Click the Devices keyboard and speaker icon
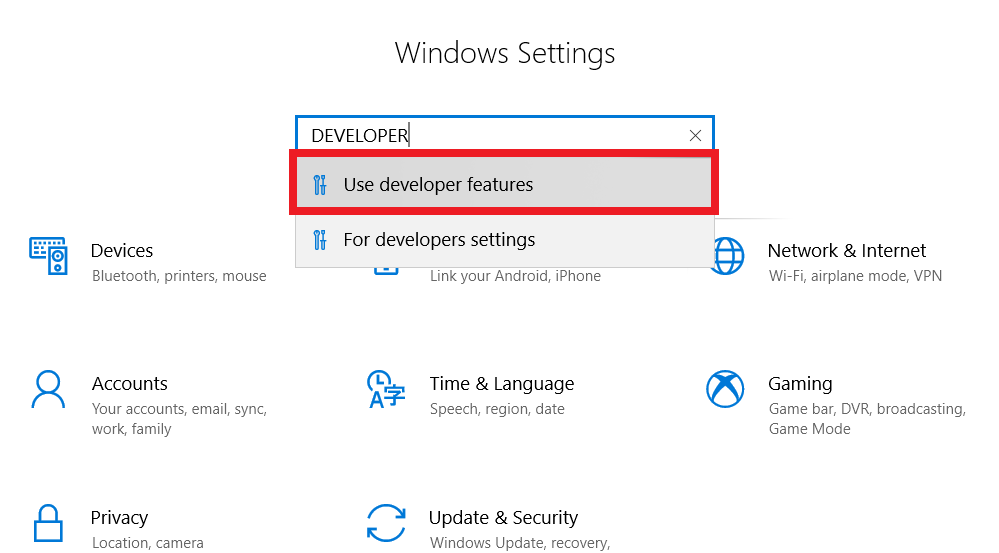 pyautogui.click(x=48, y=256)
